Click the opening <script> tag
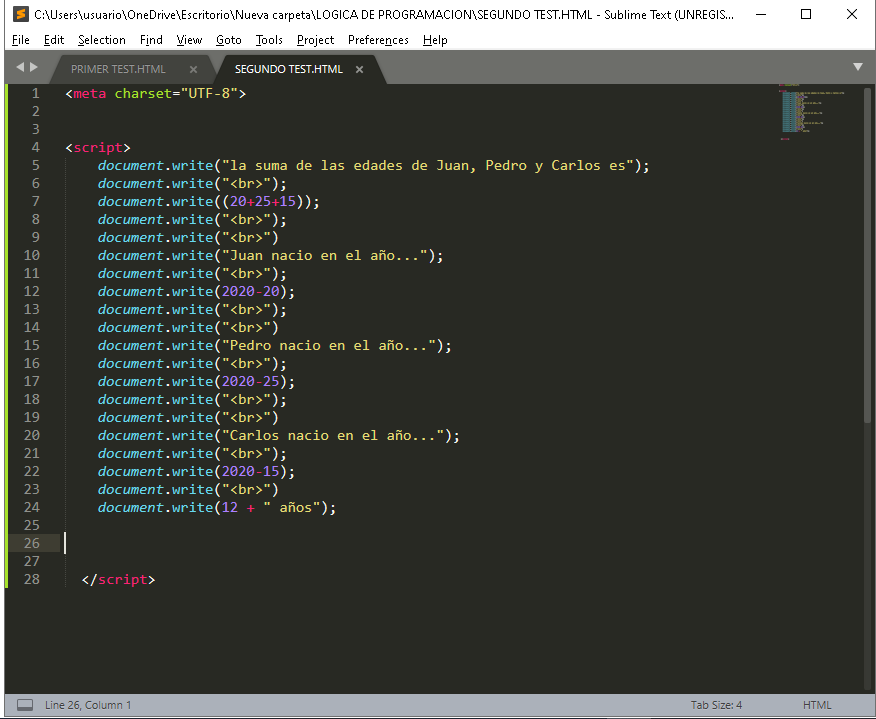This screenshot has height=719, width=876. point(98,147)
